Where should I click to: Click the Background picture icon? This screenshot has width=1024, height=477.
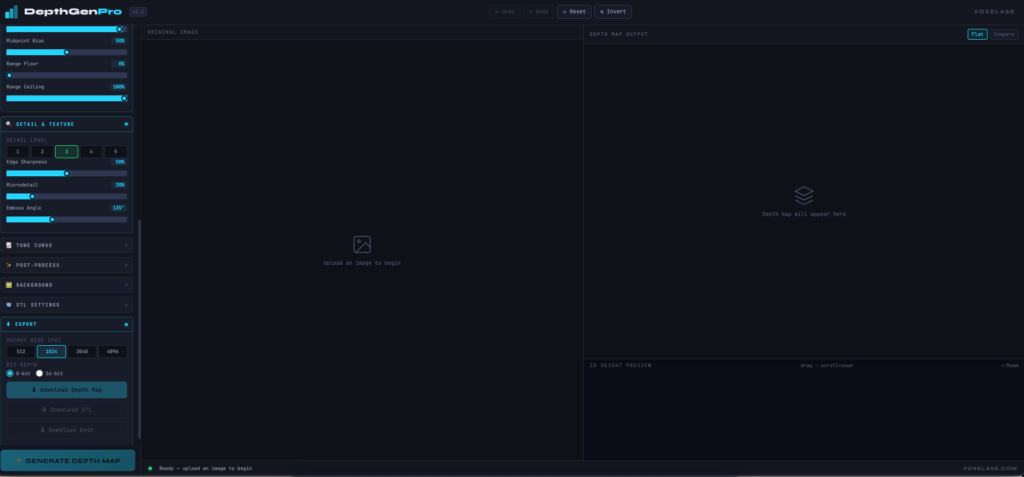point(8,285)
